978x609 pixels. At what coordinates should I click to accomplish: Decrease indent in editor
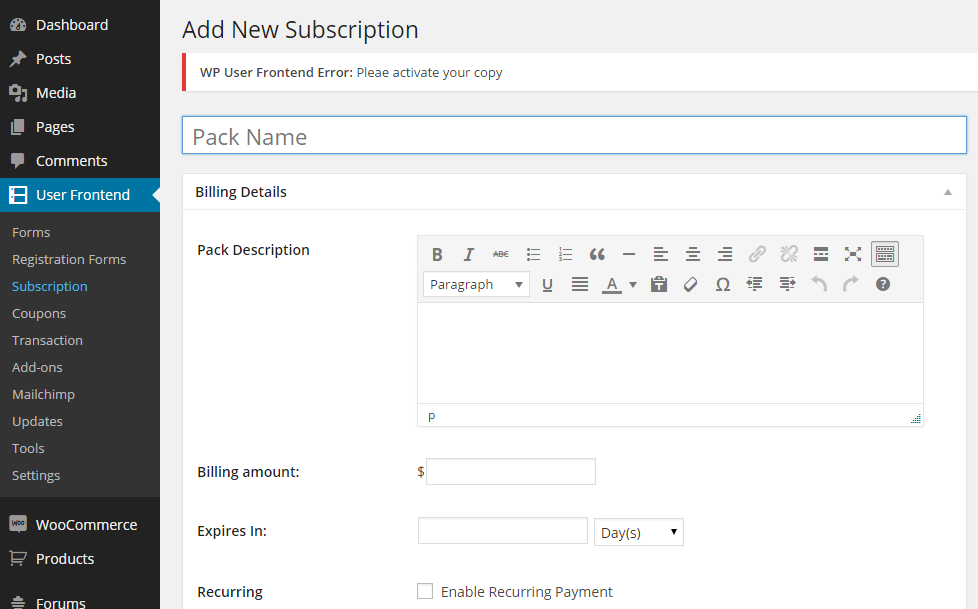tap(755, 285)
